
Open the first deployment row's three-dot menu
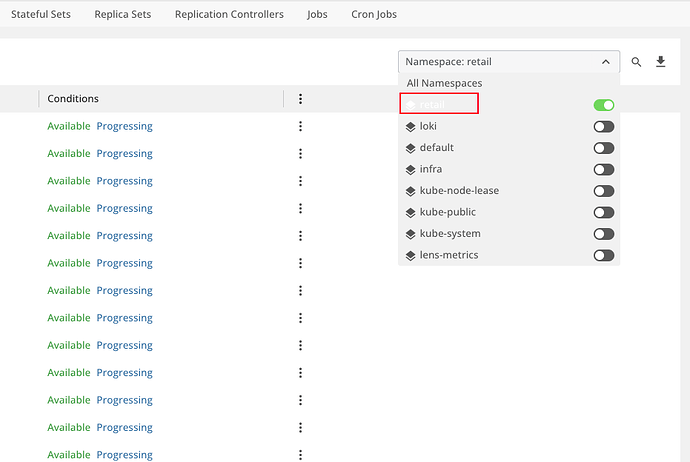click(x=300, y=126)
